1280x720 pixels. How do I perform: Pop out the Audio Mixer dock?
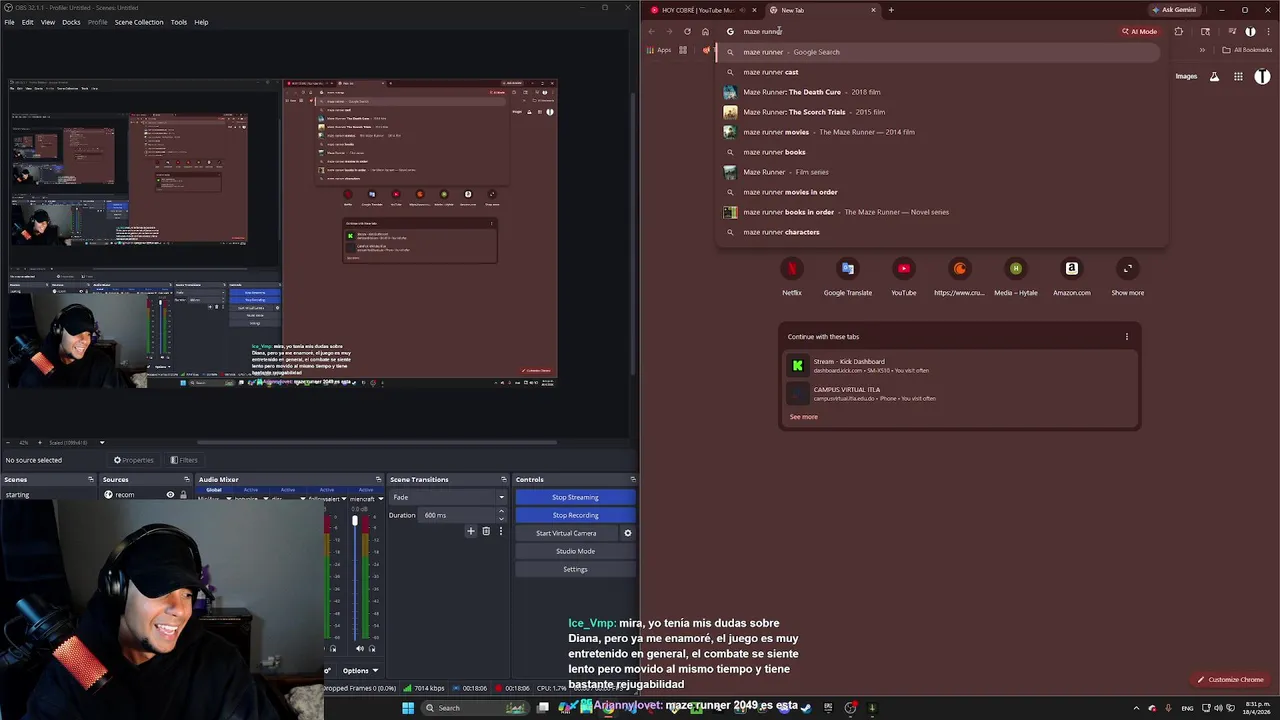379,479
